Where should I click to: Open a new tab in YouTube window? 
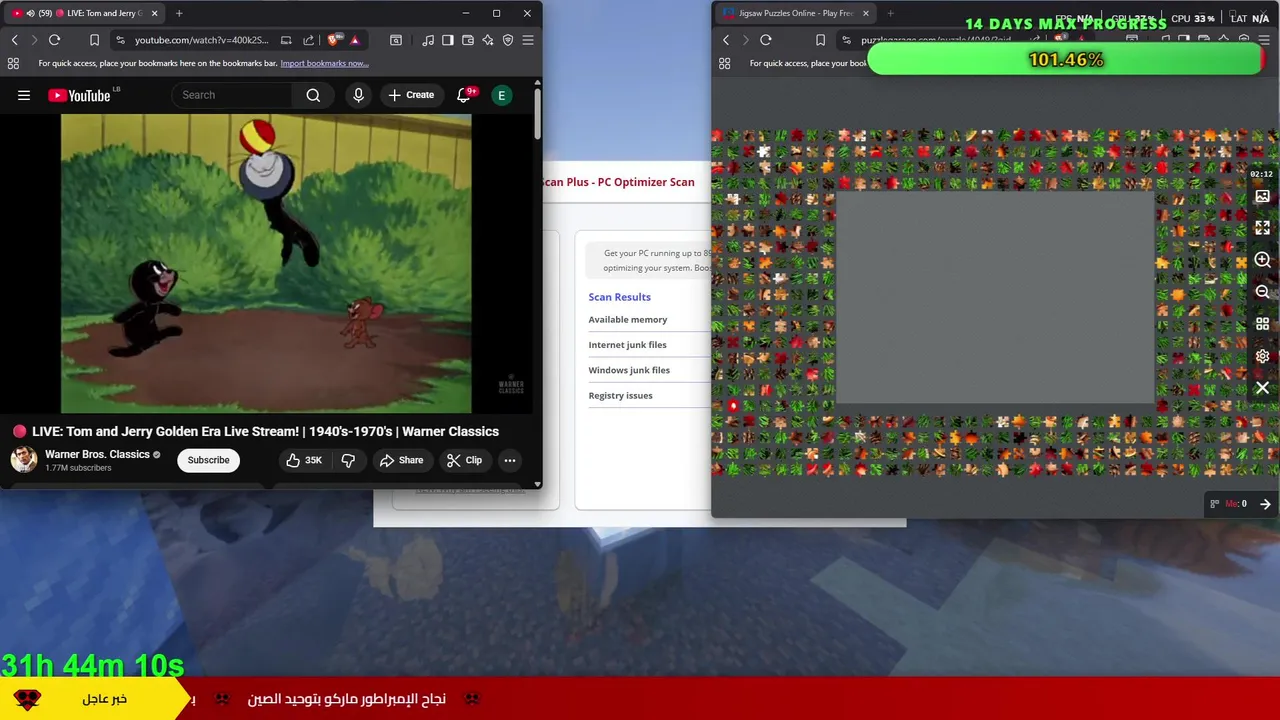179,13
